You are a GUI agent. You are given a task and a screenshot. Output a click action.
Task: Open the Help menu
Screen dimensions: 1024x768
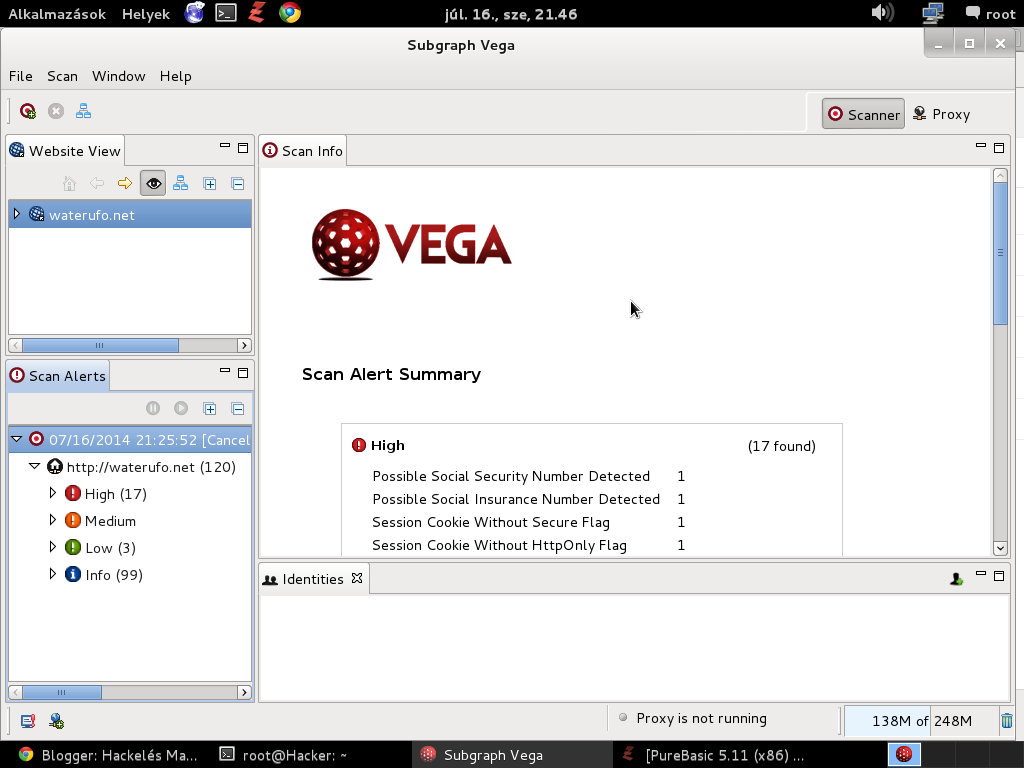click(176, 76)
